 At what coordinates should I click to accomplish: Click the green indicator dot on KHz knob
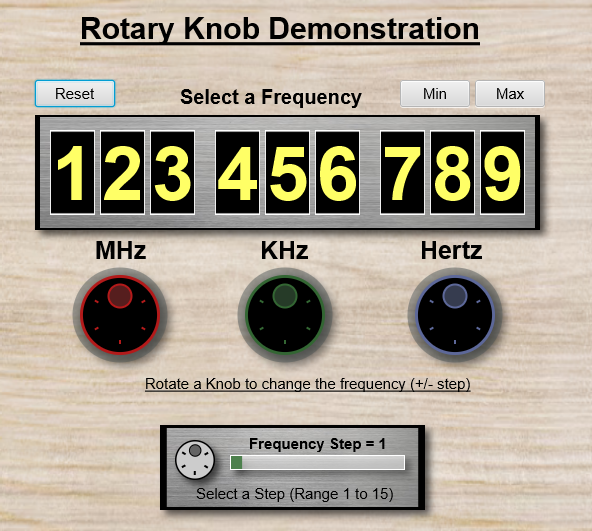point(285,296)
